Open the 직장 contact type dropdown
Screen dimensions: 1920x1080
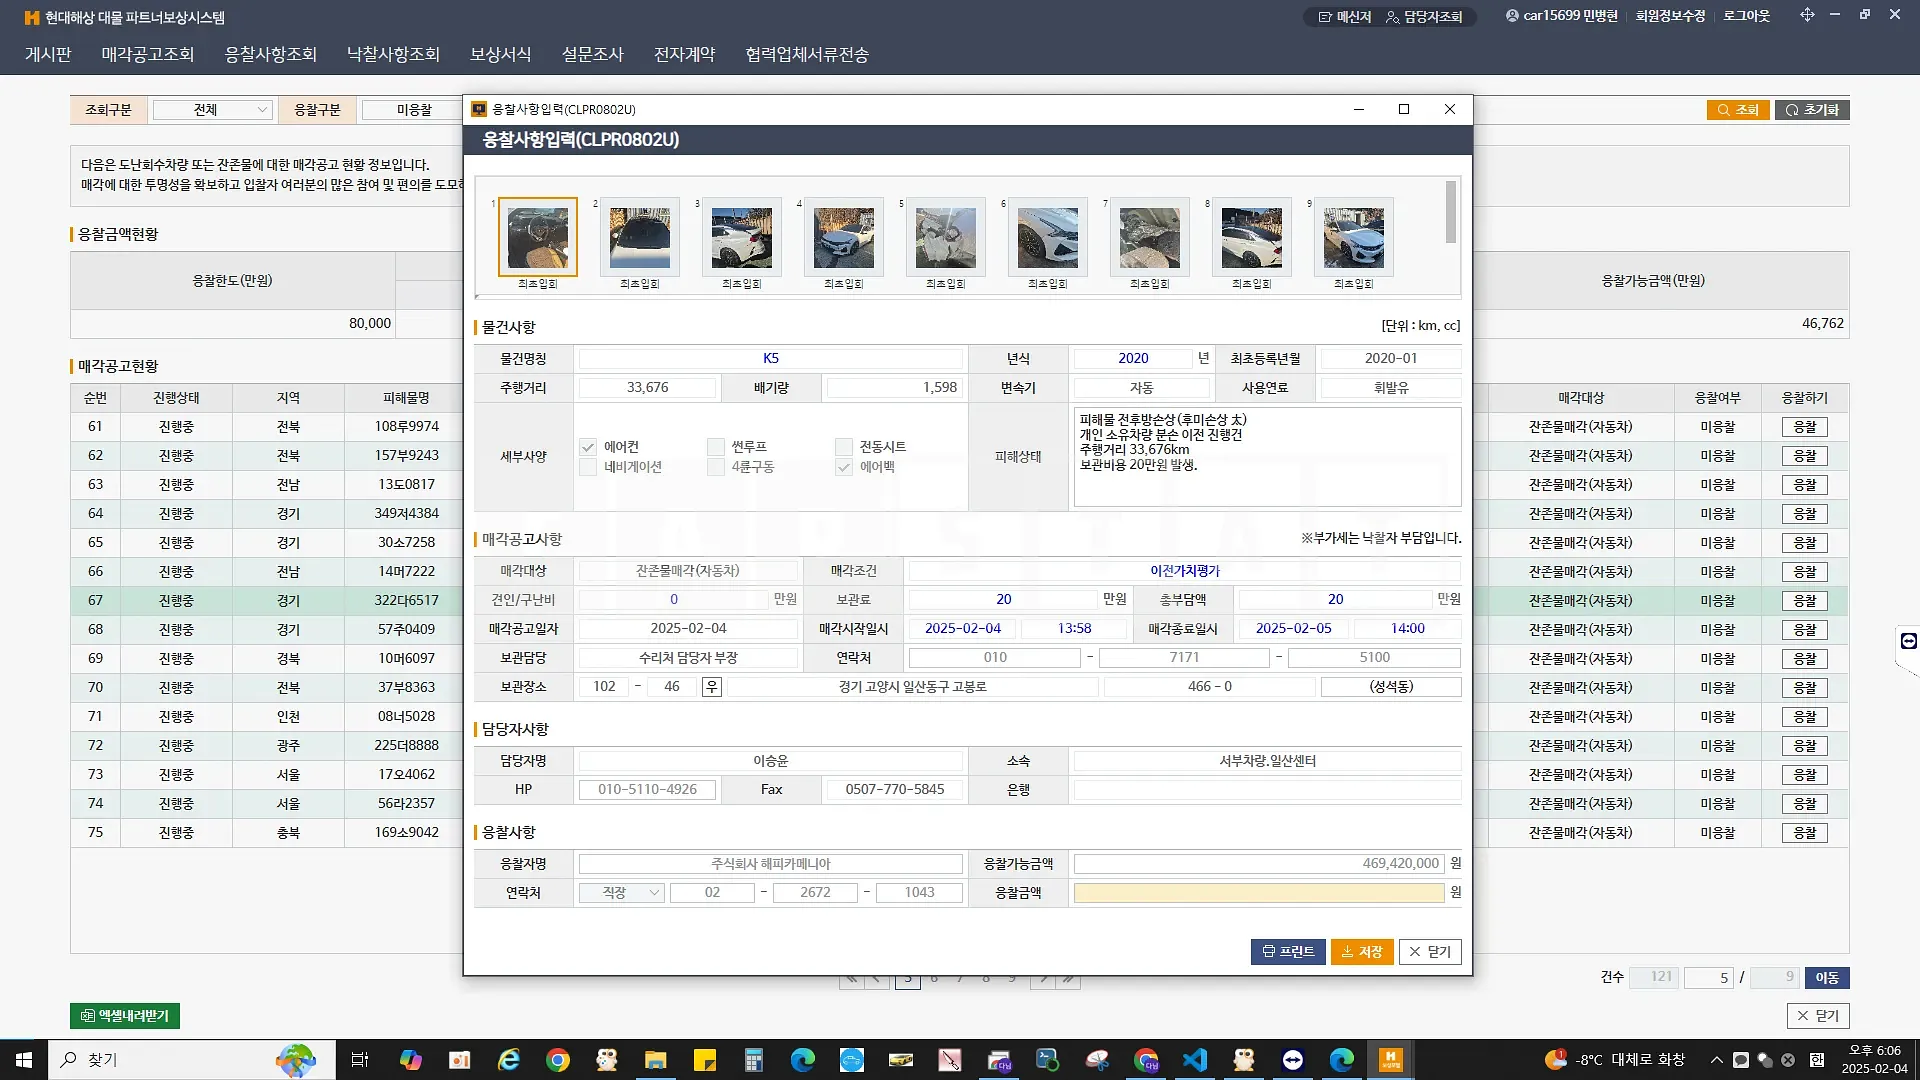pyautogui.click(x=621, y=893)
